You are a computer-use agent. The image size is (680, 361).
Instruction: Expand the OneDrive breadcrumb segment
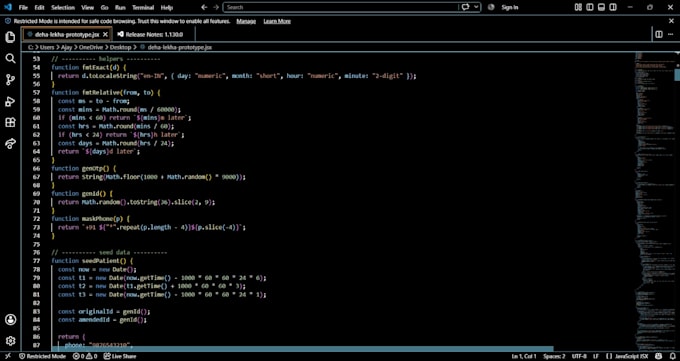tap(91, 47)
